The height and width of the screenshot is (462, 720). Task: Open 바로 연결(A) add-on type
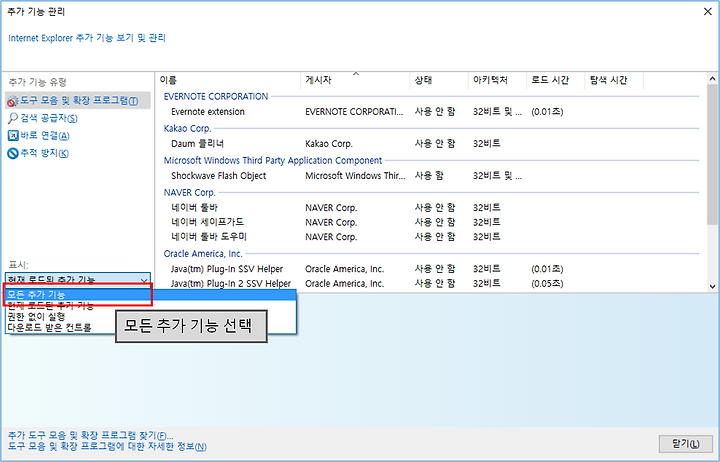45,135
